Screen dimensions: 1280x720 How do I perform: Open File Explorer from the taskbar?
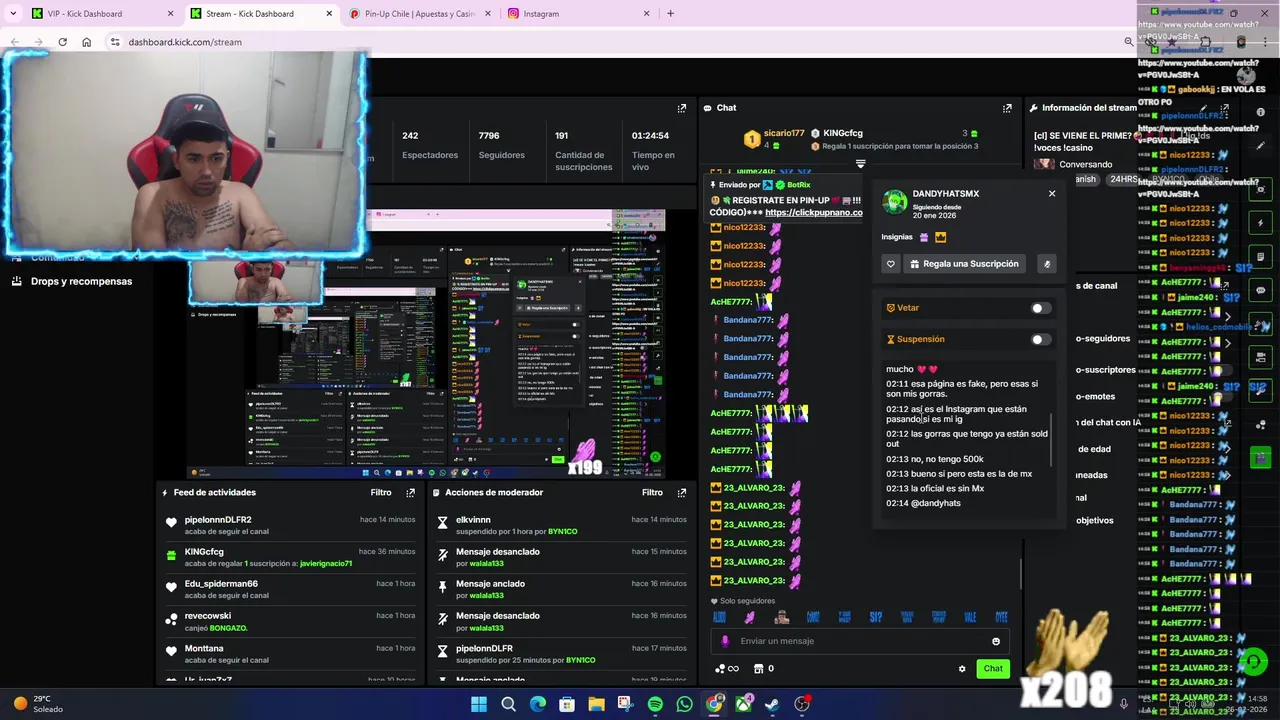(x=596, y=704)
